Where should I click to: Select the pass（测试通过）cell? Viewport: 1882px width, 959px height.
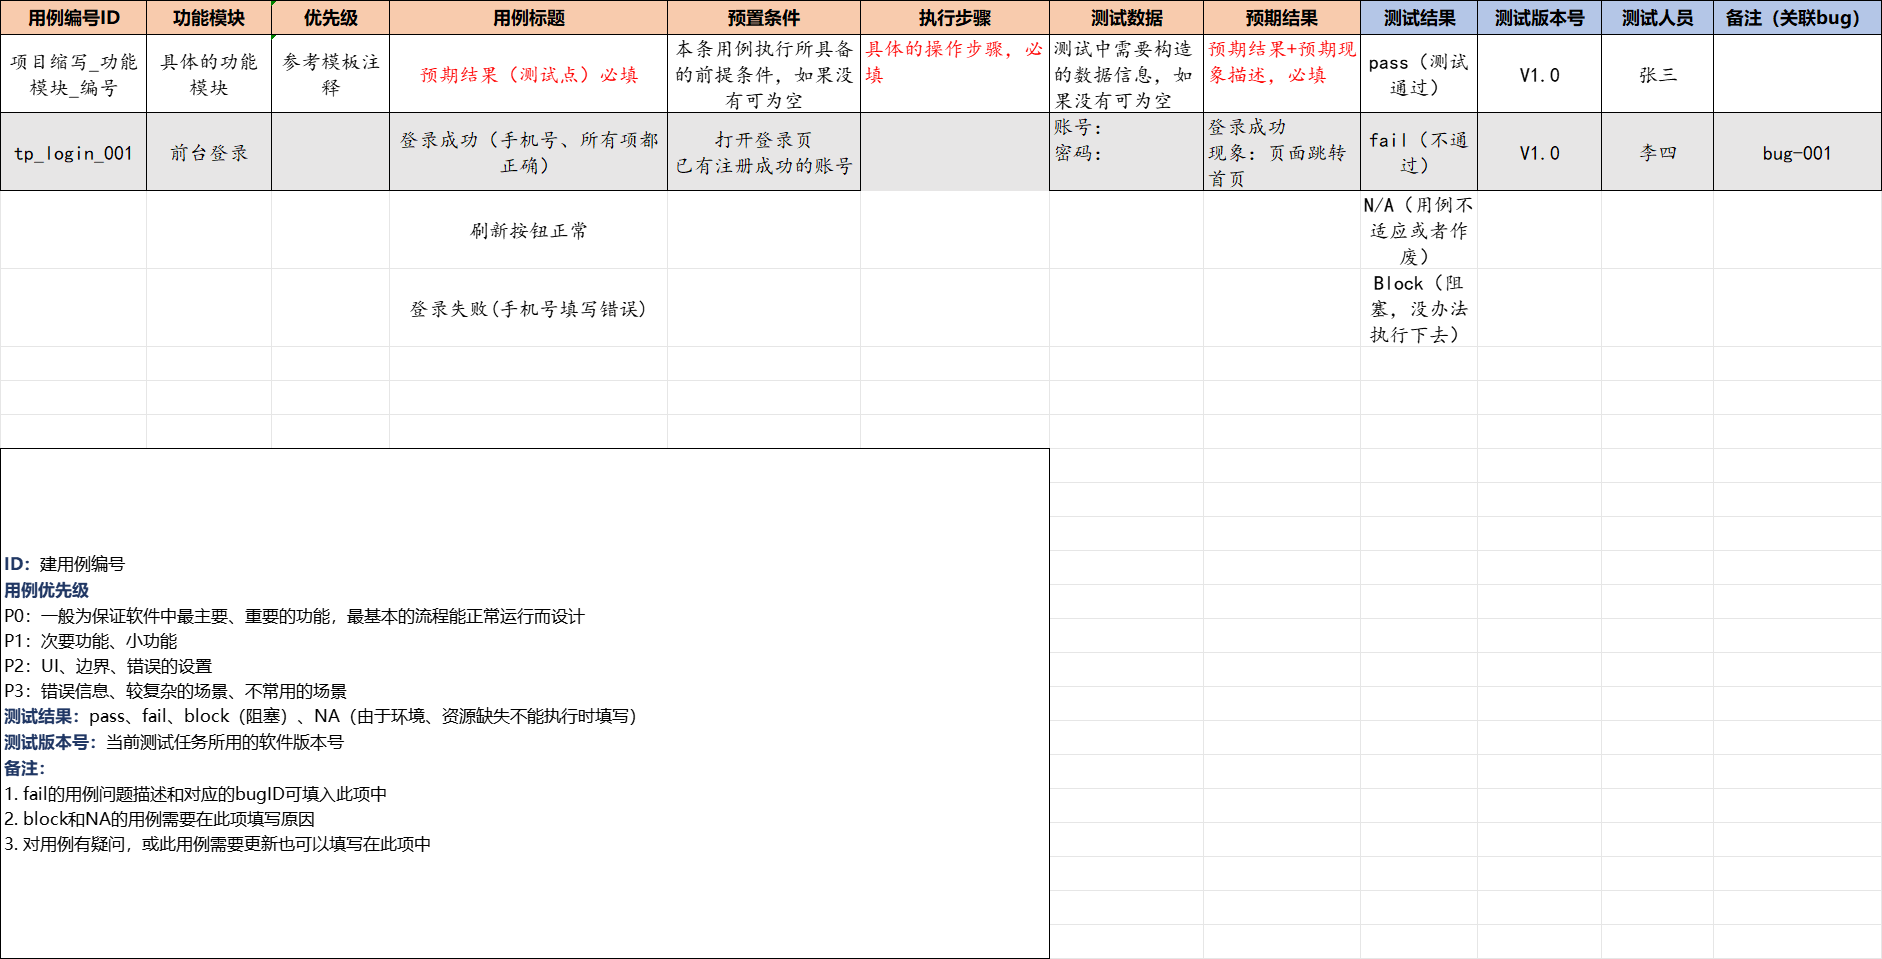tap(1419, 74)
